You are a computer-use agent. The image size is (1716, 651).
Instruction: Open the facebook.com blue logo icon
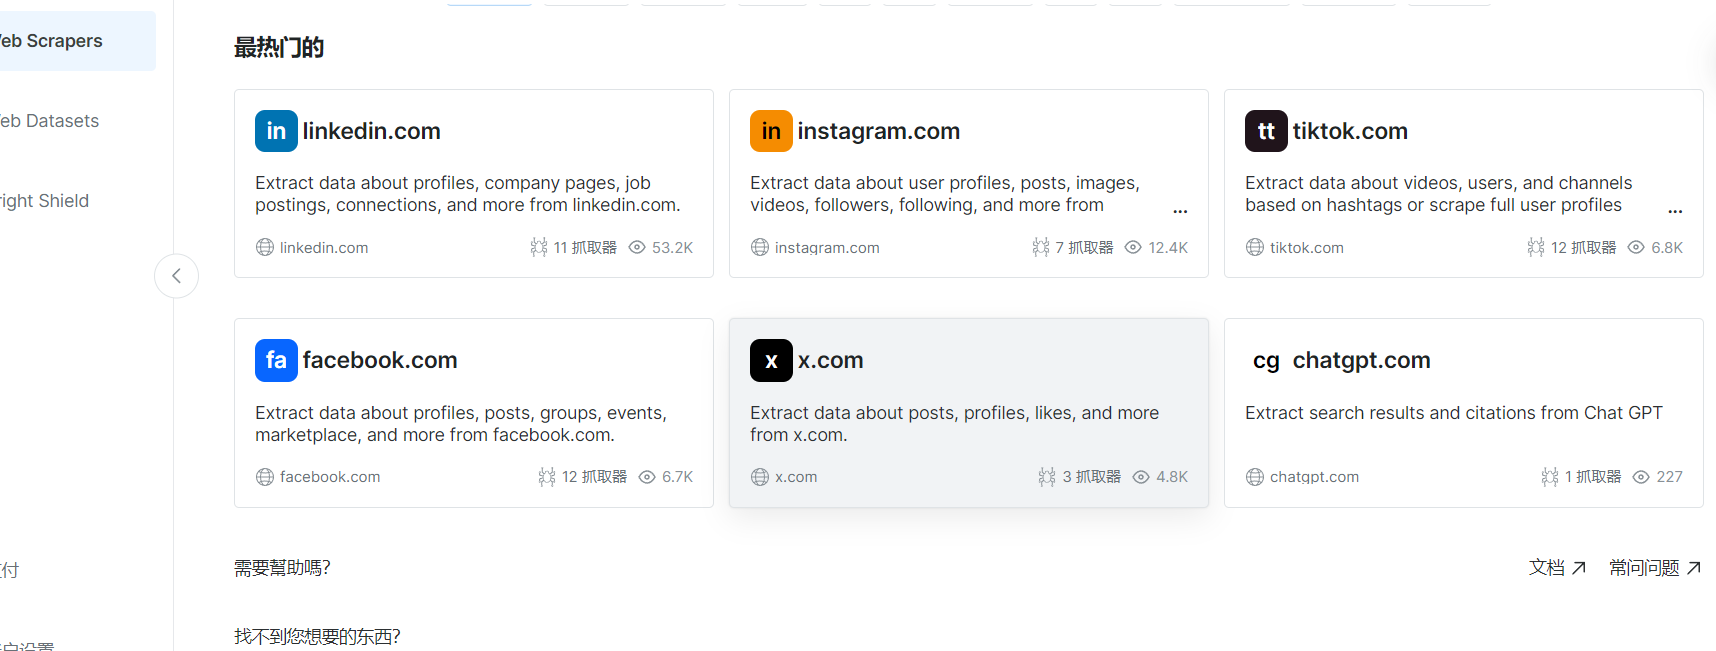[x=276, y=360]
